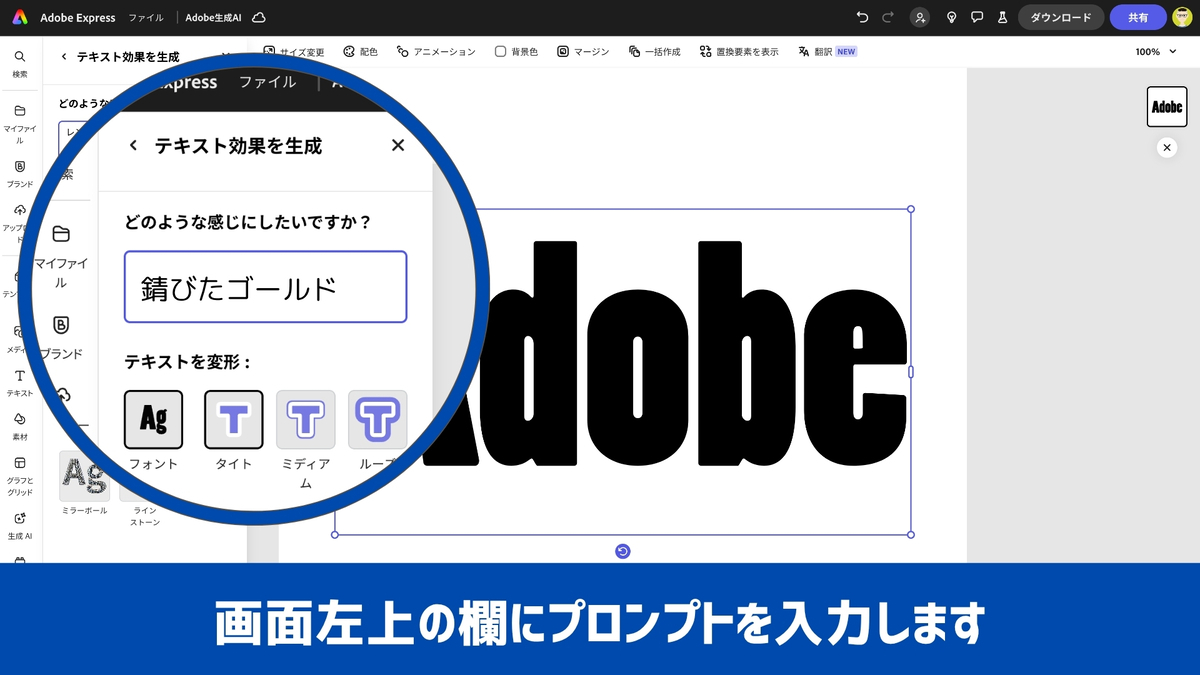Toggle the 背景色 background color box
Image resolution: width=1200 pixels, height=675 pixels.
pyautogui.click(x=516, y=51)
